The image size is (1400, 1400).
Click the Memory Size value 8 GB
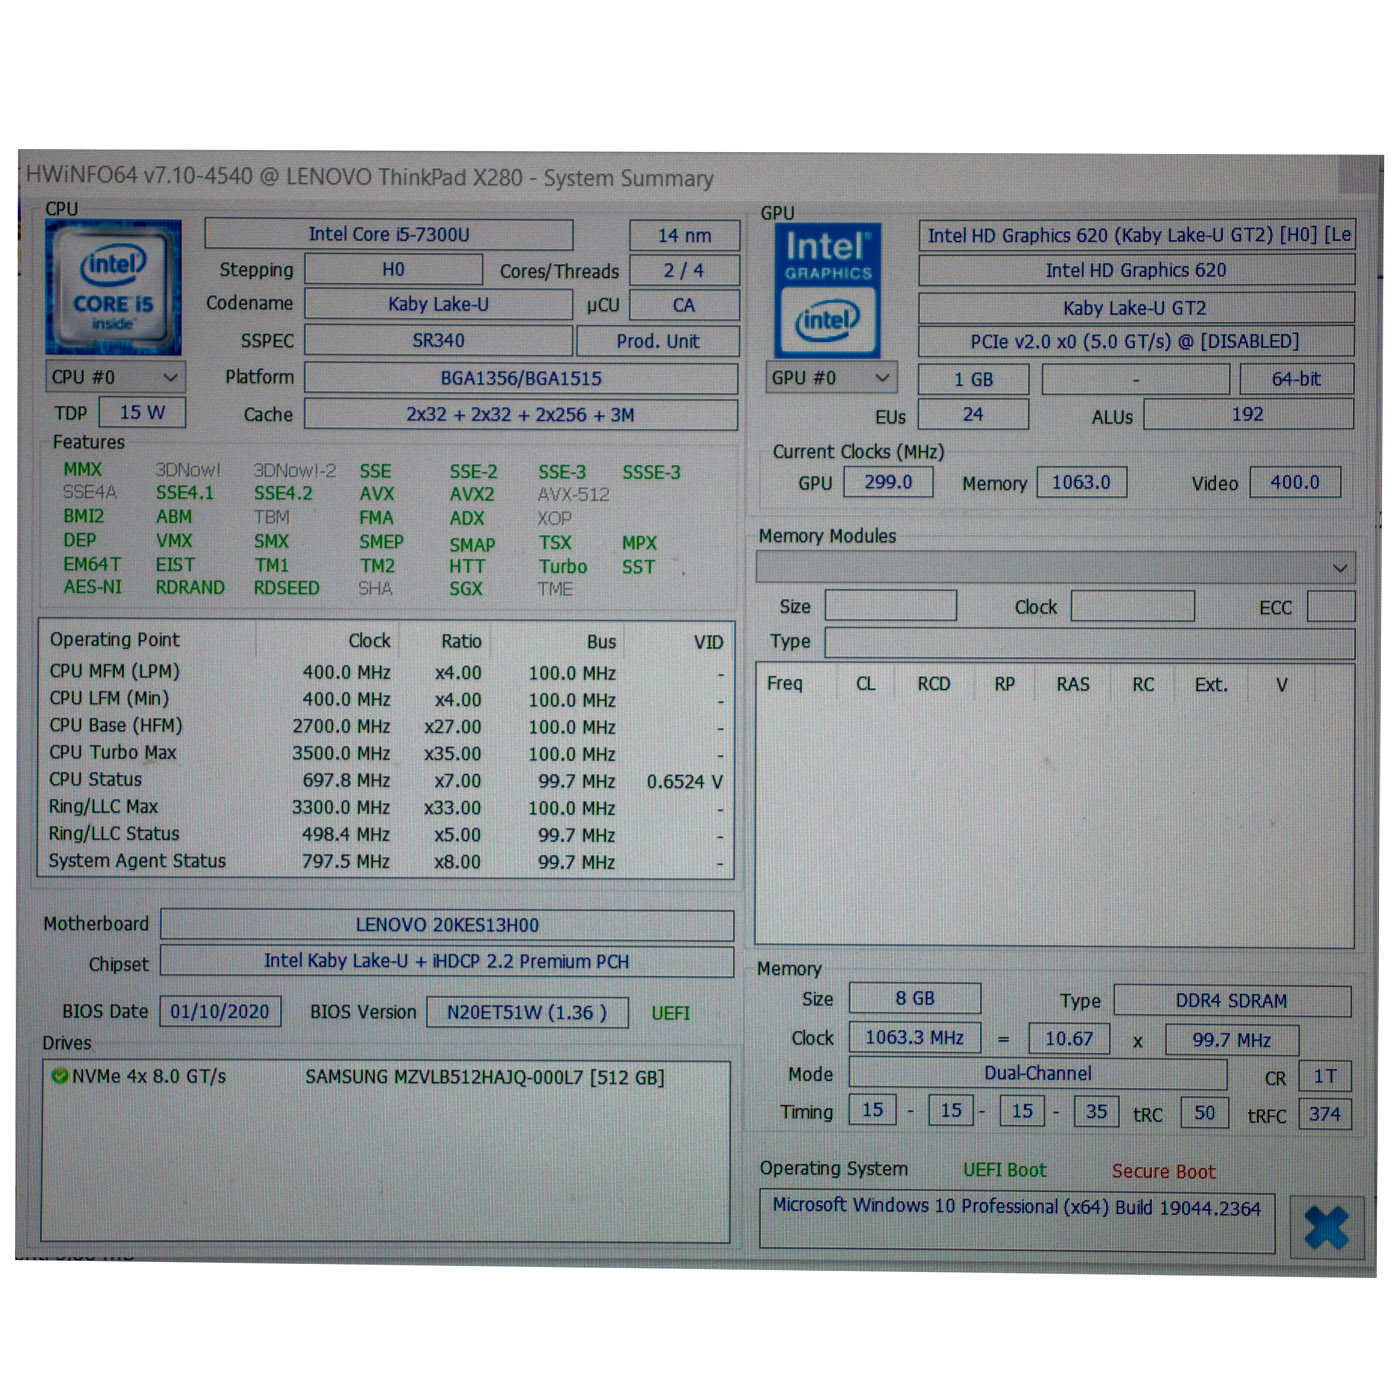click(x=915, y=999)
